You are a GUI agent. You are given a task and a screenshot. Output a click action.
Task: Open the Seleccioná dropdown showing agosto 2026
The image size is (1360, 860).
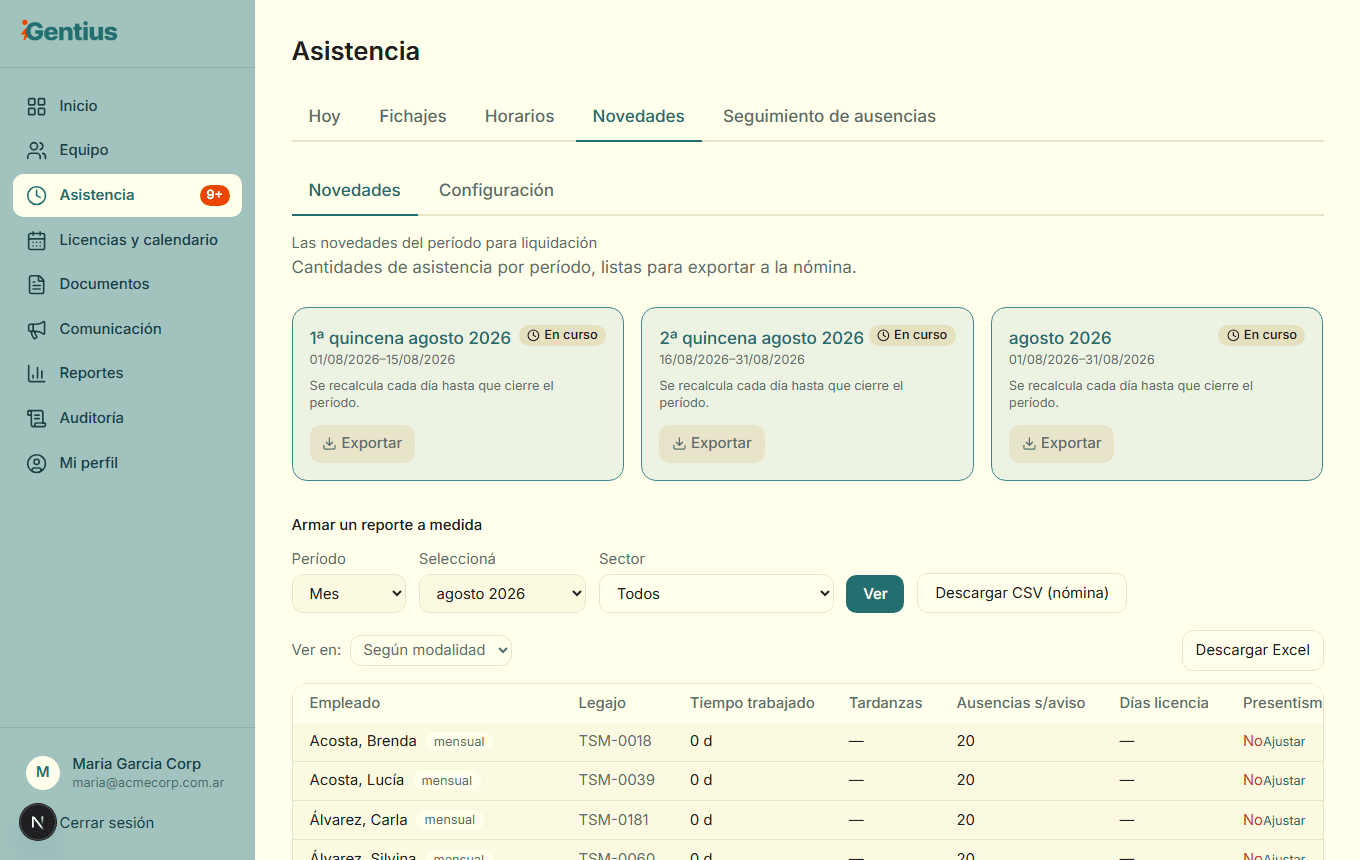tap(502, 593)
